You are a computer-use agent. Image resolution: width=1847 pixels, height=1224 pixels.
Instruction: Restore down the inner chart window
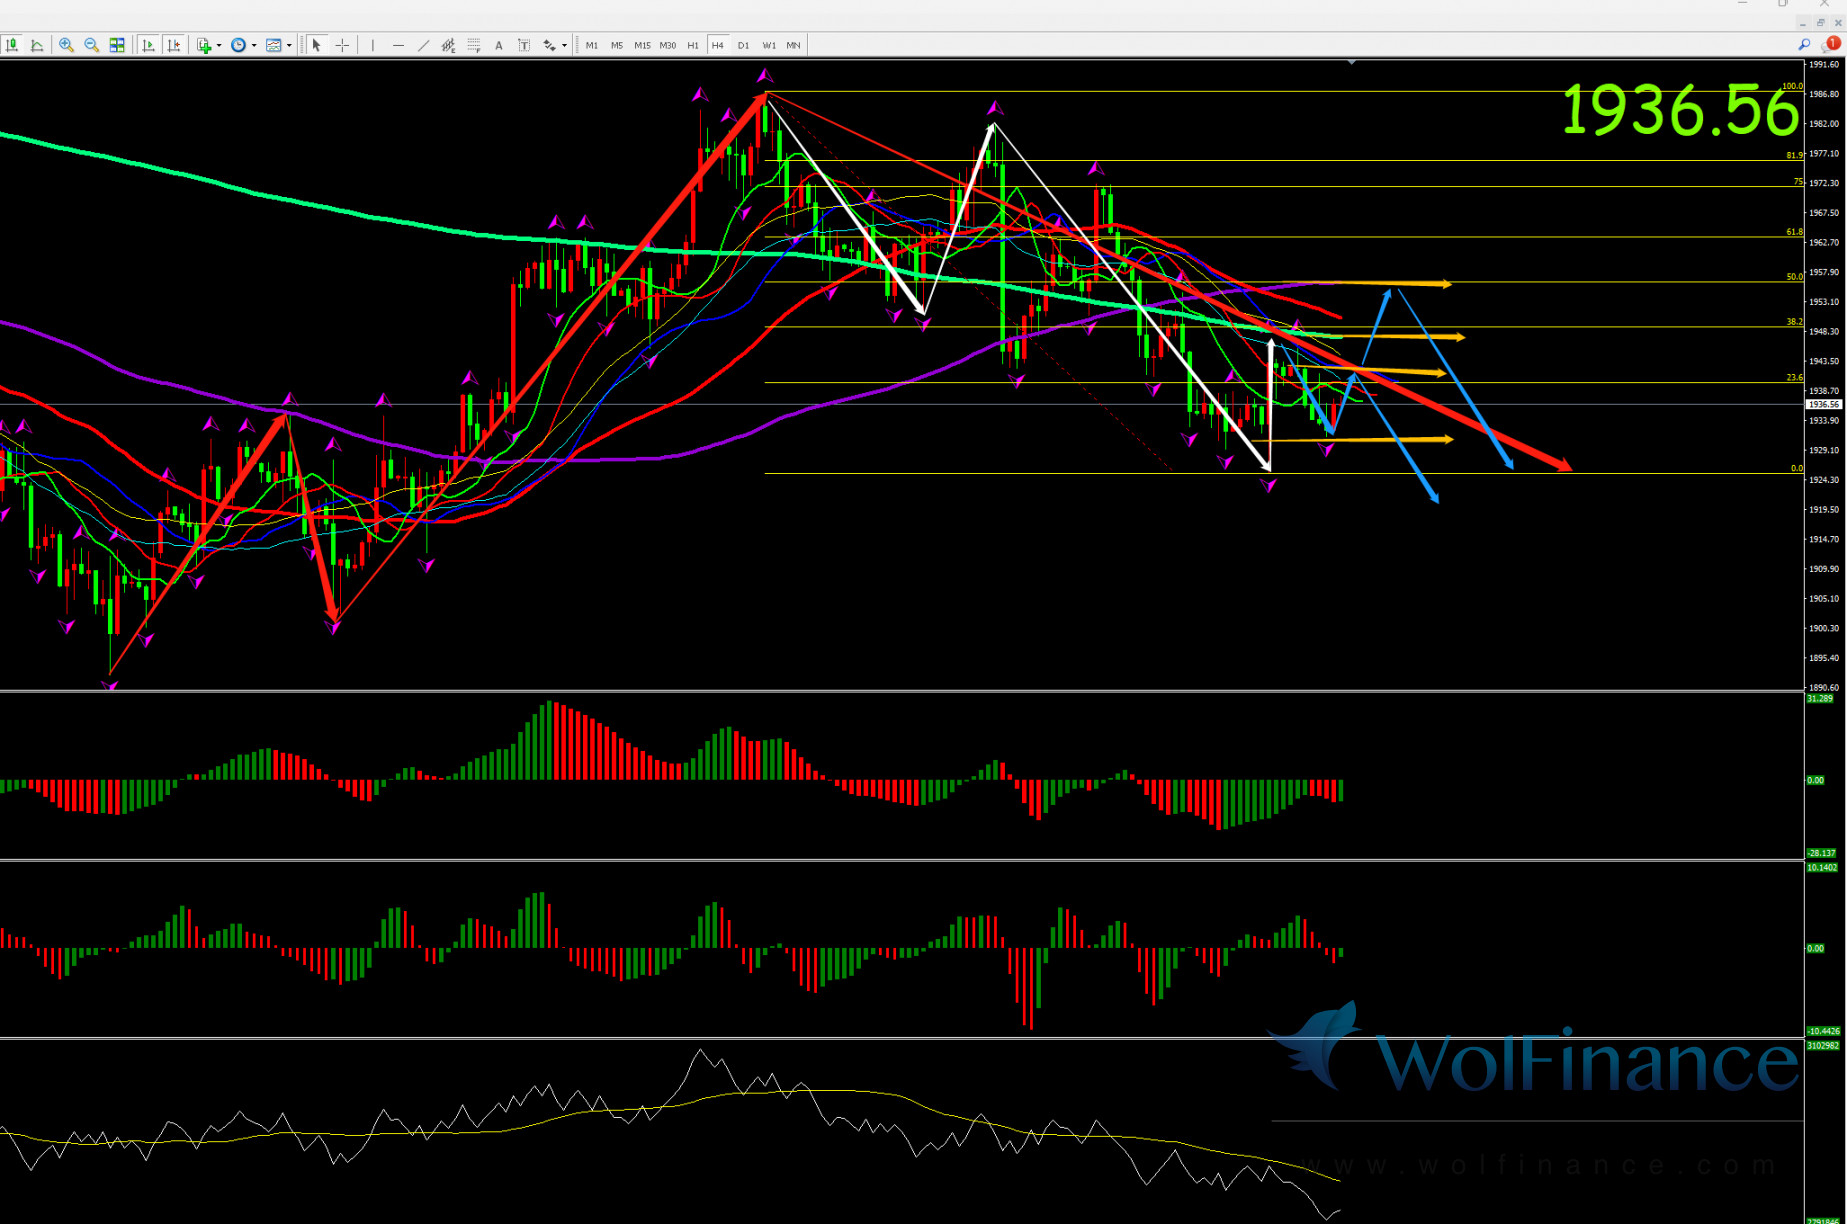(1820, 22)
